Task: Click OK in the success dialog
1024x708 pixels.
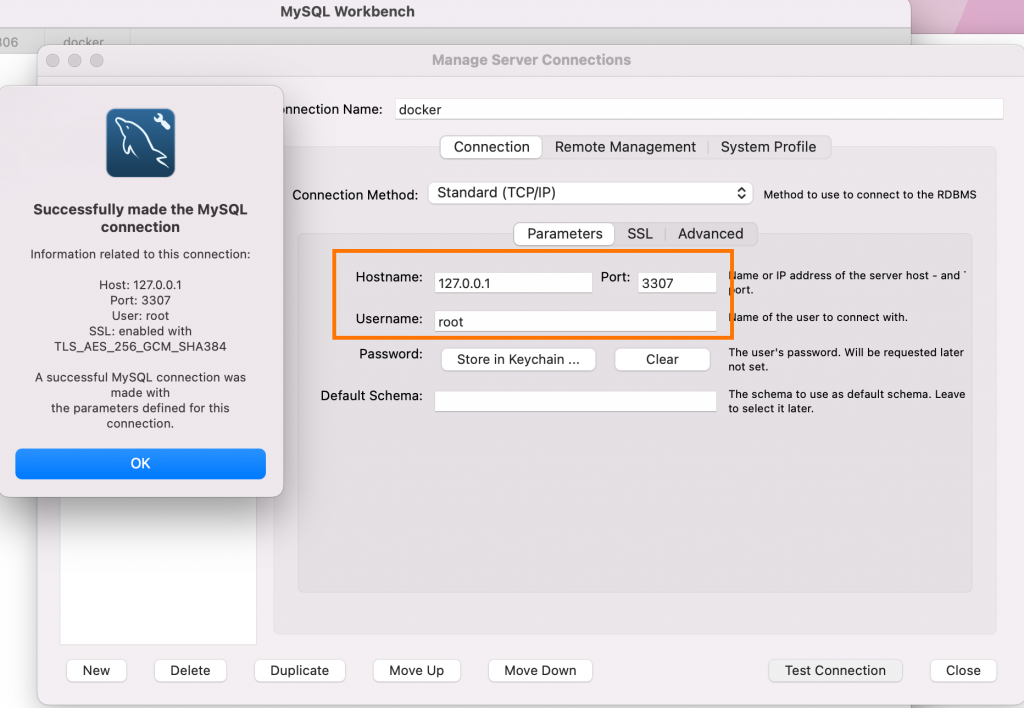Action: pyautogui.click(x=140, y=464)
